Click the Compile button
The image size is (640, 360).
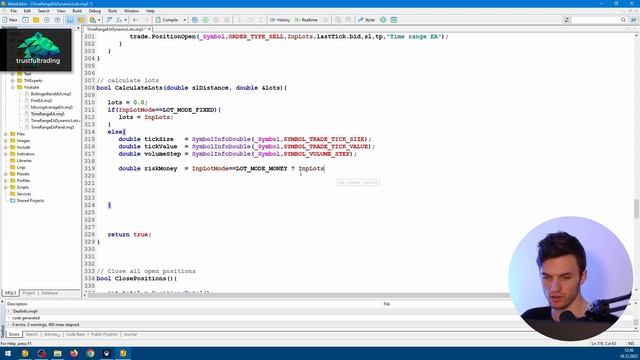167,20
